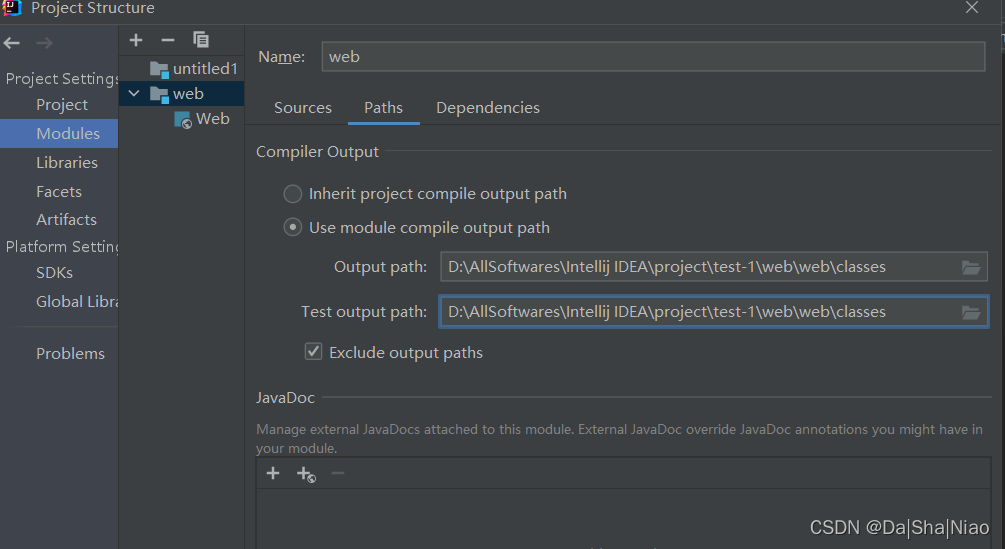
Task: Click the Project Settings header label
Action: coord(62,79)
